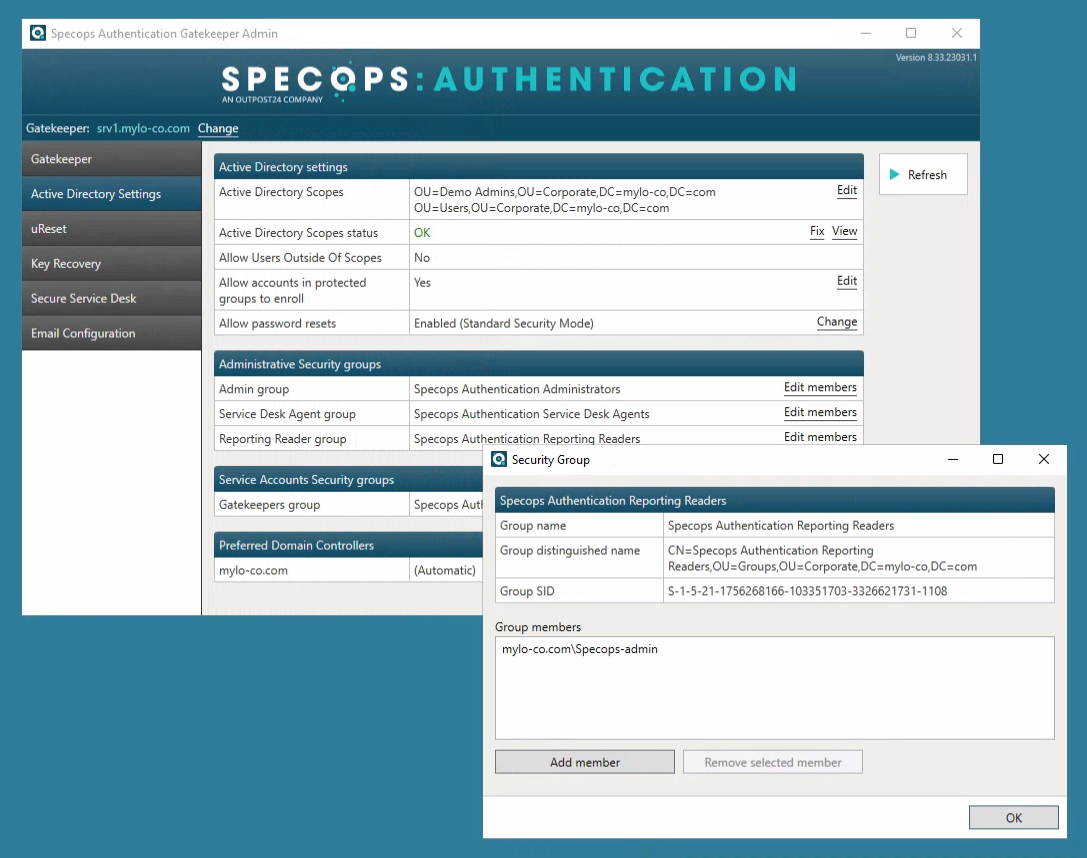Minimize the Security Group dialog
1087x858 pixels.
[x=953, y=459]
